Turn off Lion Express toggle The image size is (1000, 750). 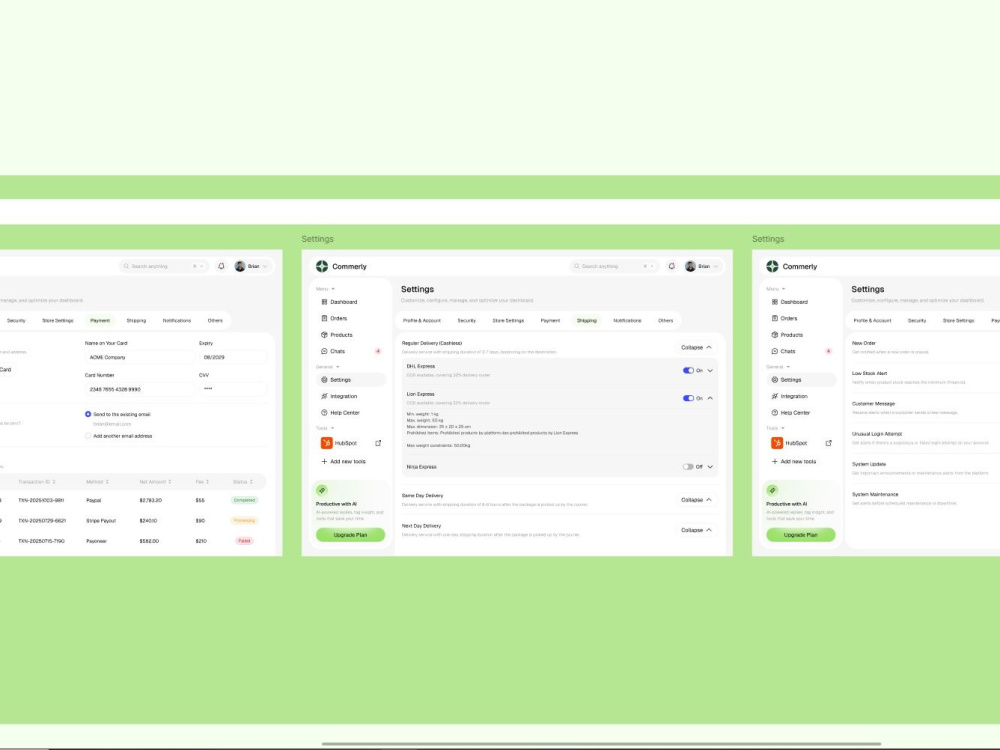(x=688, y=398)
